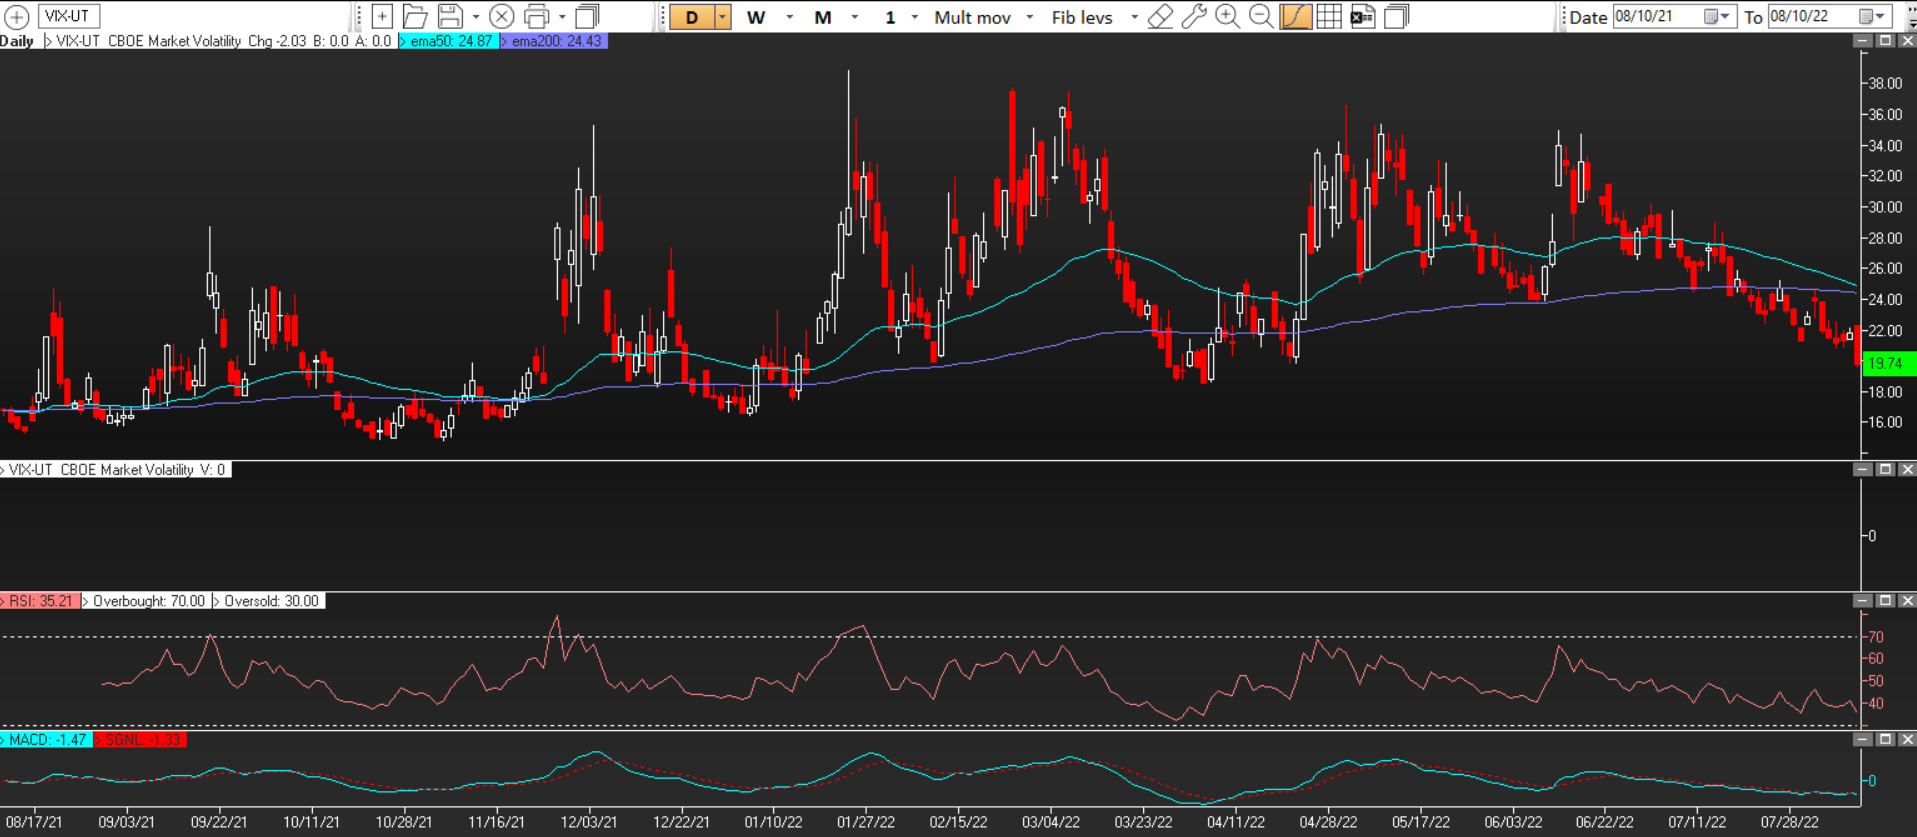Close the RSI pane
Viewport: 1917px width, 837px height.
coord(1907,601)
